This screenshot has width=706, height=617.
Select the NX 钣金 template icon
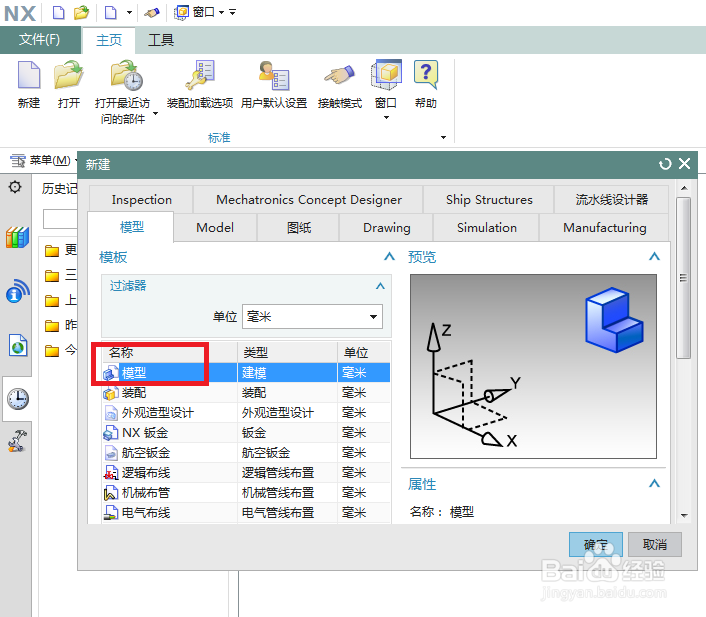point(111,433)
